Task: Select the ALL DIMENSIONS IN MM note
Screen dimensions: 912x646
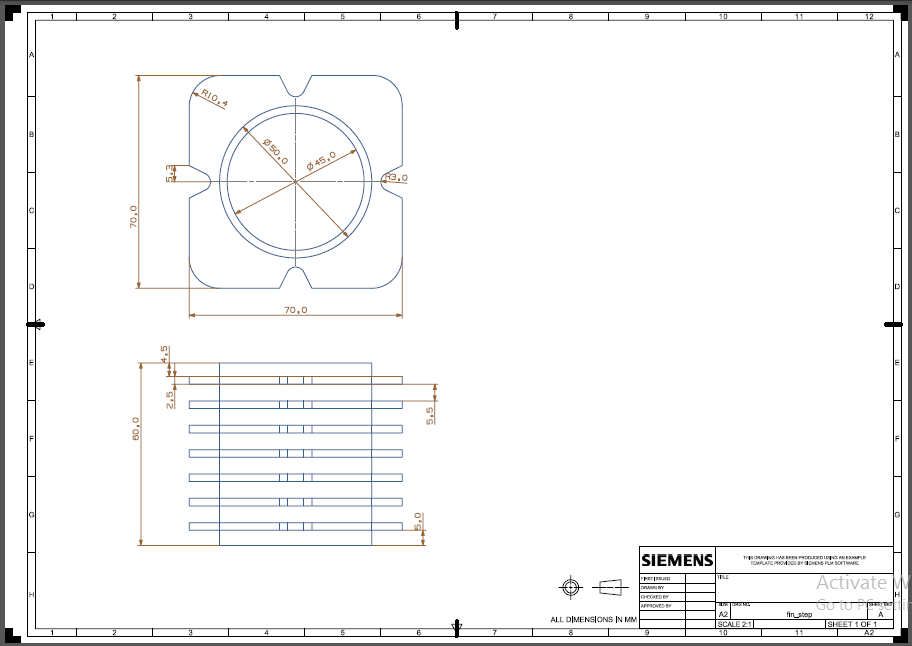Action: (x=593, y=620)
